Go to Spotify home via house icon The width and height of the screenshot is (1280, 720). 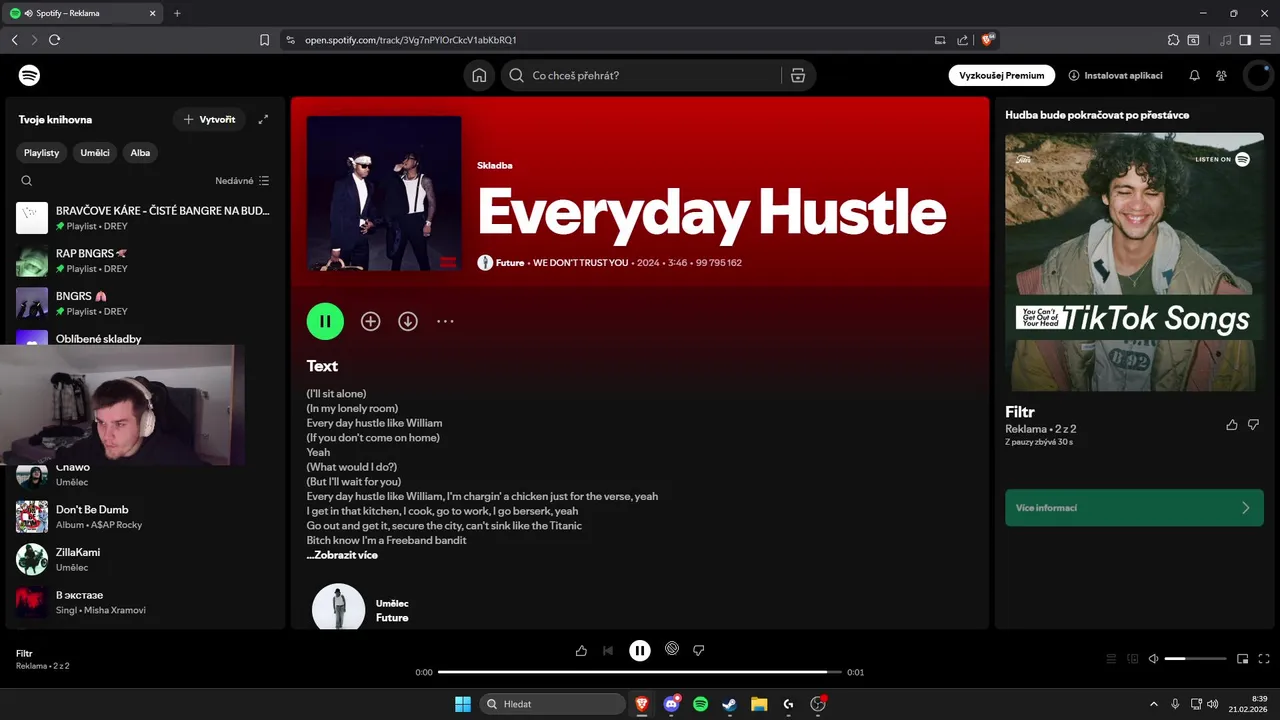(x=479, y=75)
